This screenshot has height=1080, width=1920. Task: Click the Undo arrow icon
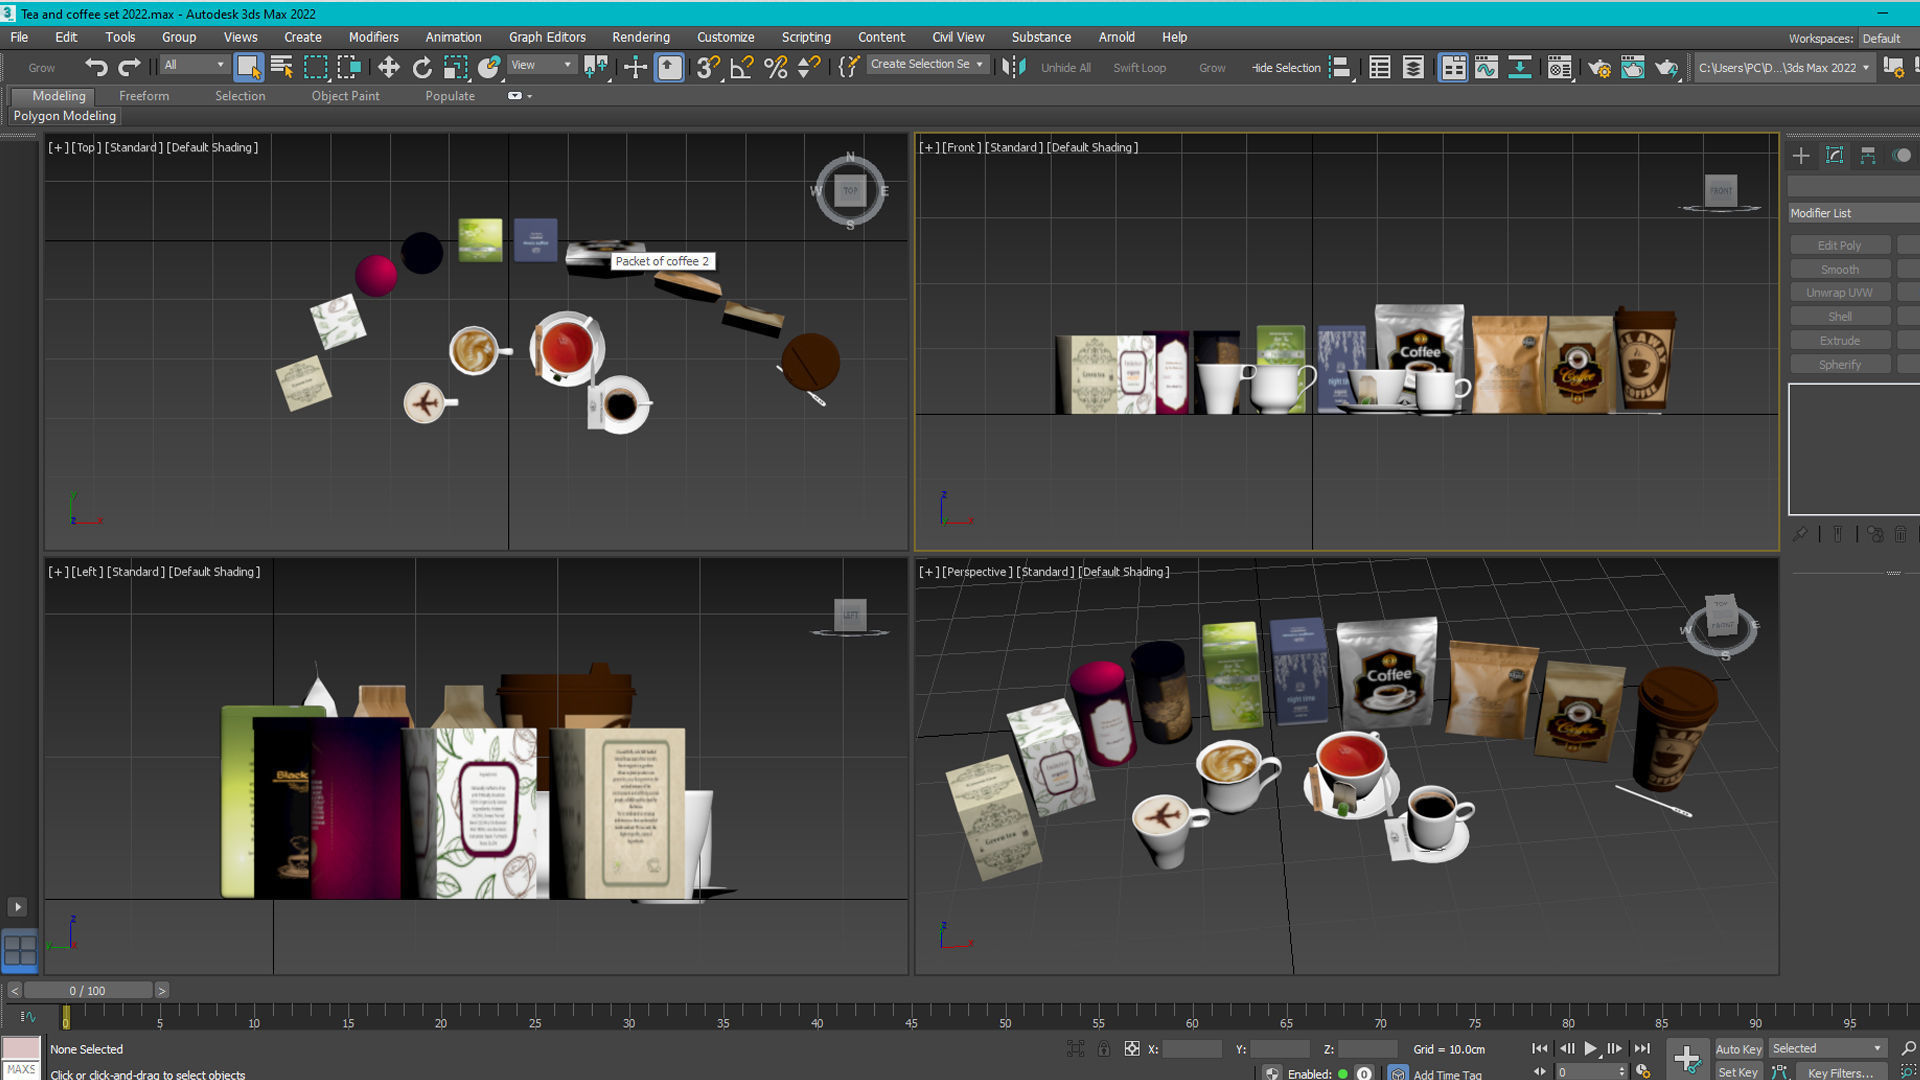coord(95,67)
